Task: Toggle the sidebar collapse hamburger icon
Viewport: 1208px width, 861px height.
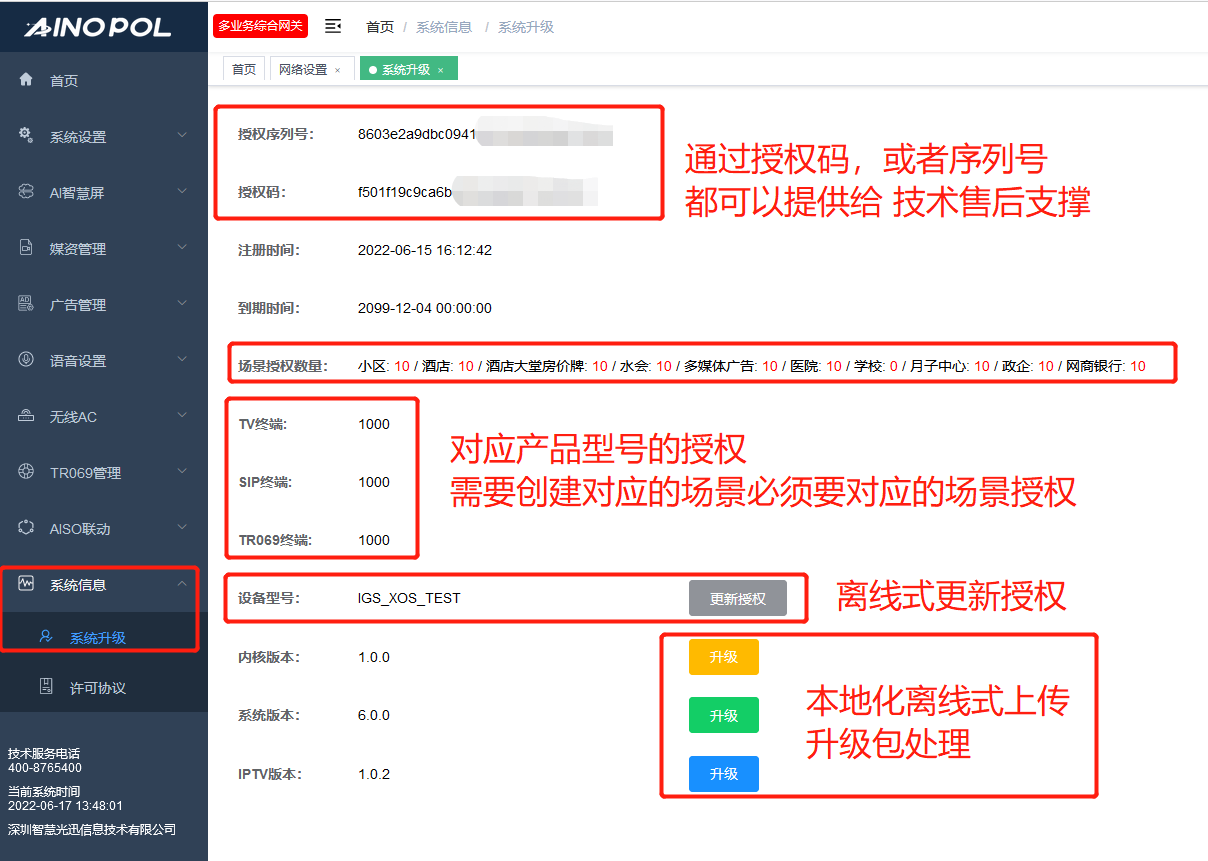Action: coord(333,27)
